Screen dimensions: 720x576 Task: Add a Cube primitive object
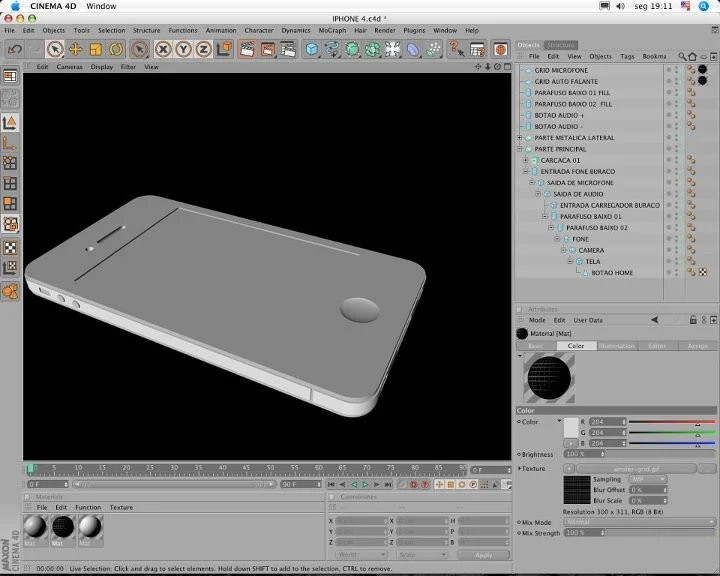[312, 49]
